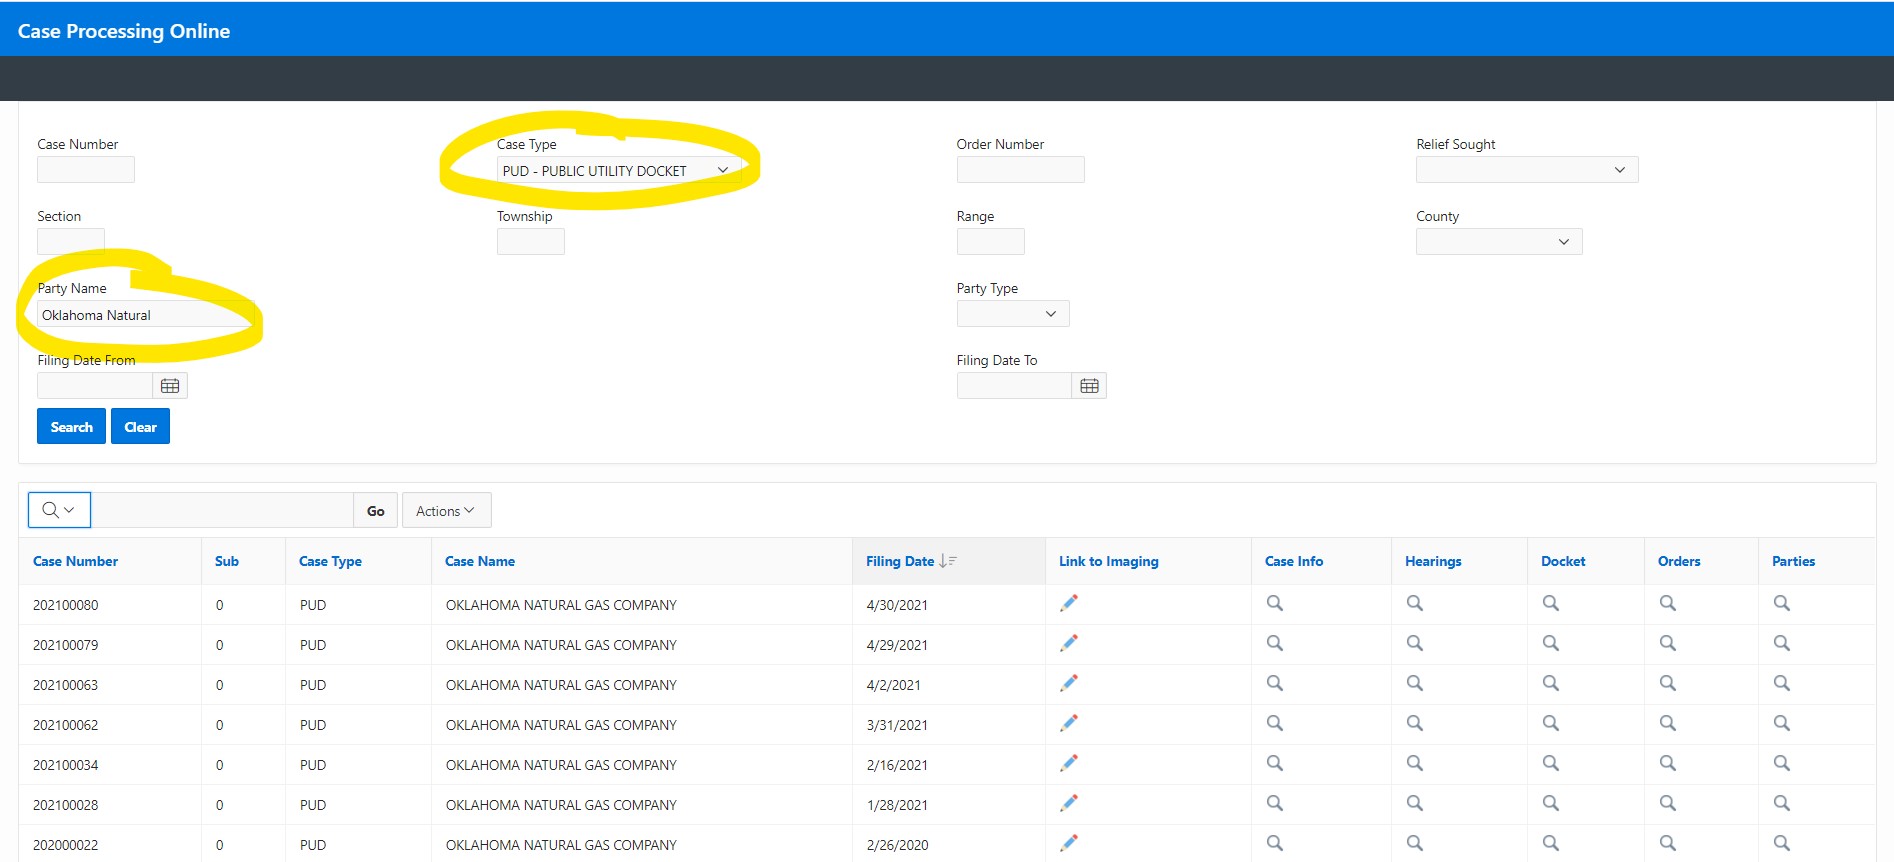
Task: View Orders magnifier for case 202100034
Action: coord(1668,763)
